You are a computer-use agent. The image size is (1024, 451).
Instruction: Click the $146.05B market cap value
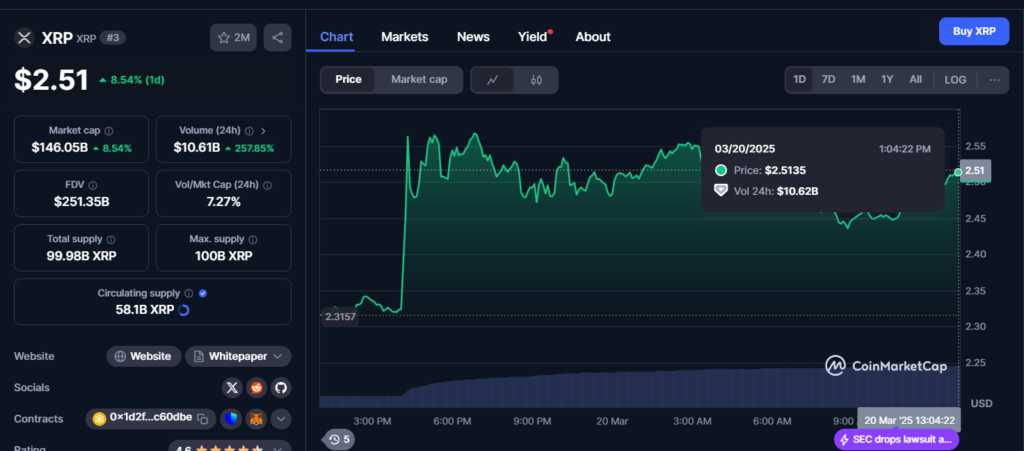59,148
